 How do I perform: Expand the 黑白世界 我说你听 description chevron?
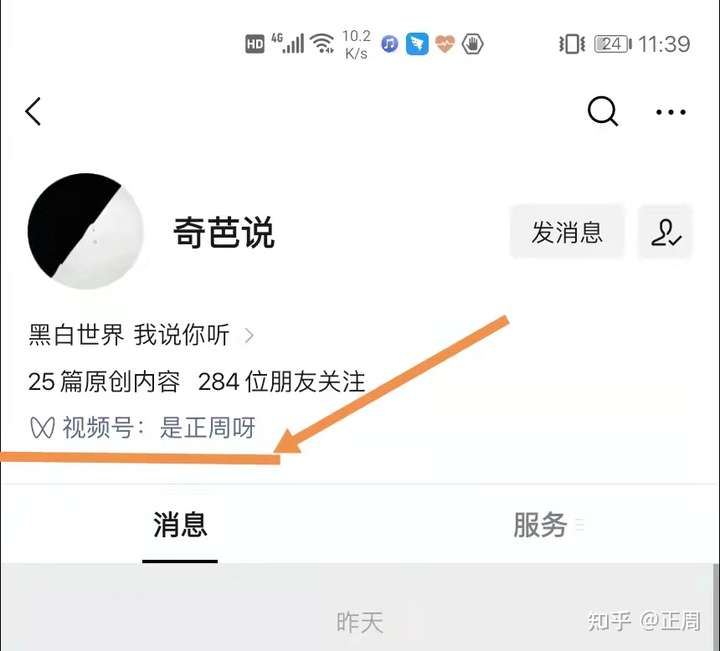pyautogui.click(x=249, y=336)
